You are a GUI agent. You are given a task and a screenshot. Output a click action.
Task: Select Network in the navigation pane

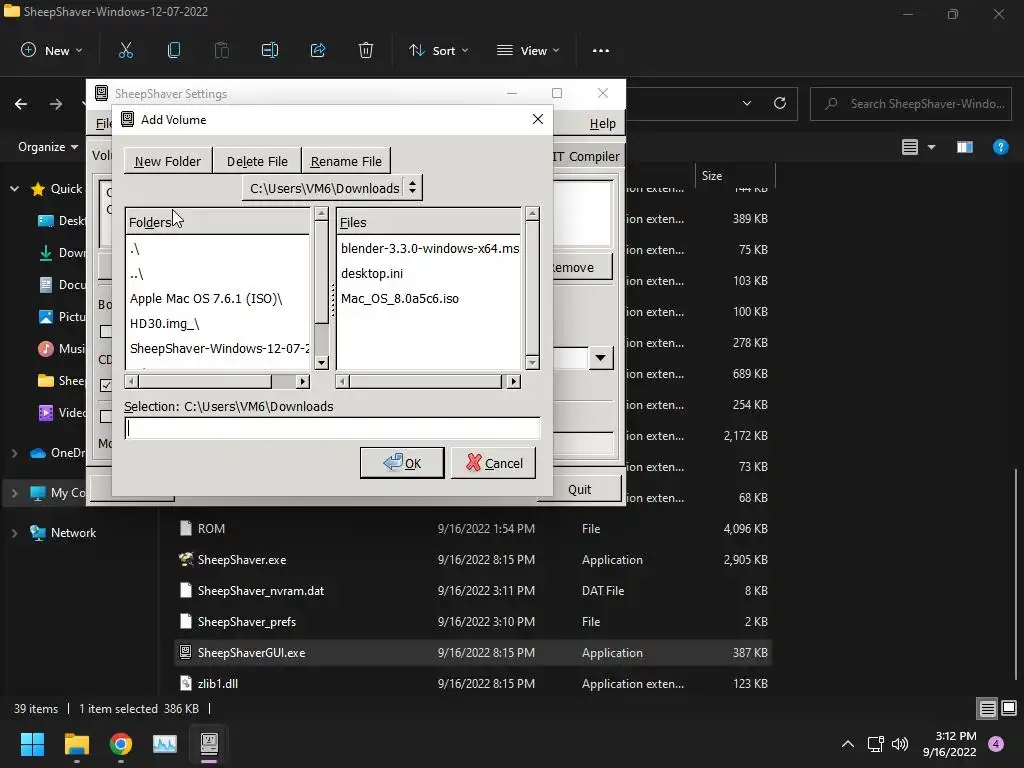click(x=73, y=533)
